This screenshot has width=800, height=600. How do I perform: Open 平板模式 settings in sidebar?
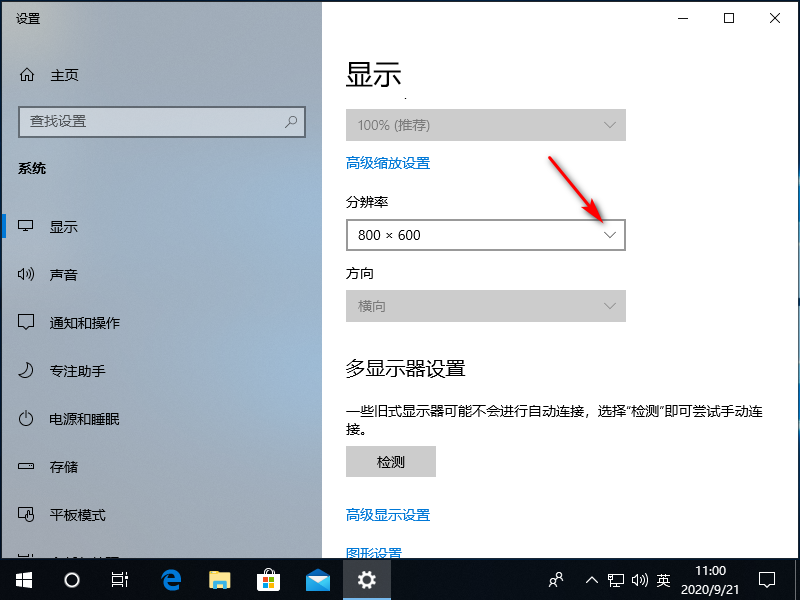click(x=70, y=515)
